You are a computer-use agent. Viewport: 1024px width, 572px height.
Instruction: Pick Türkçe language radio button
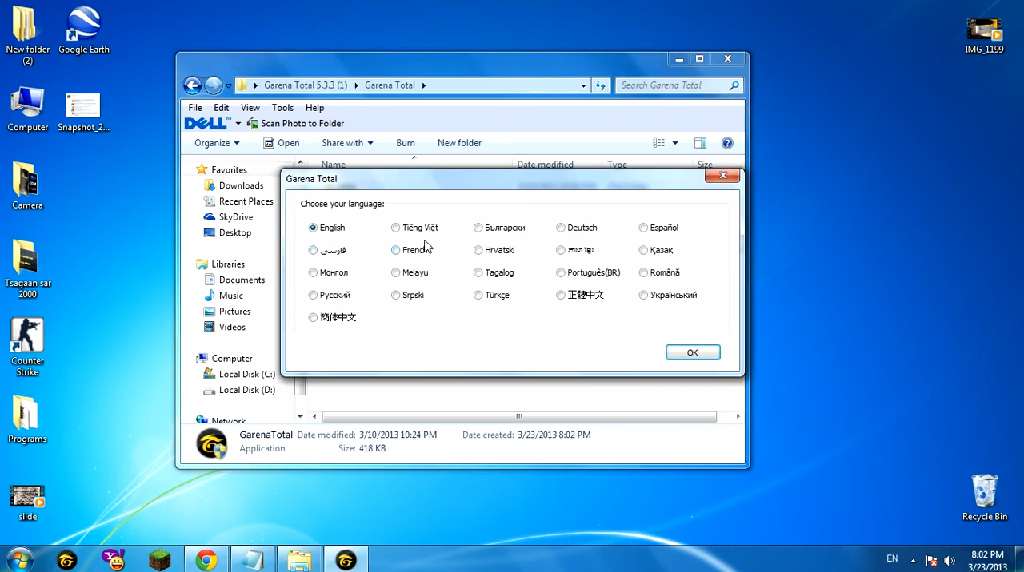pyautogui.click(x=478, y=295)
